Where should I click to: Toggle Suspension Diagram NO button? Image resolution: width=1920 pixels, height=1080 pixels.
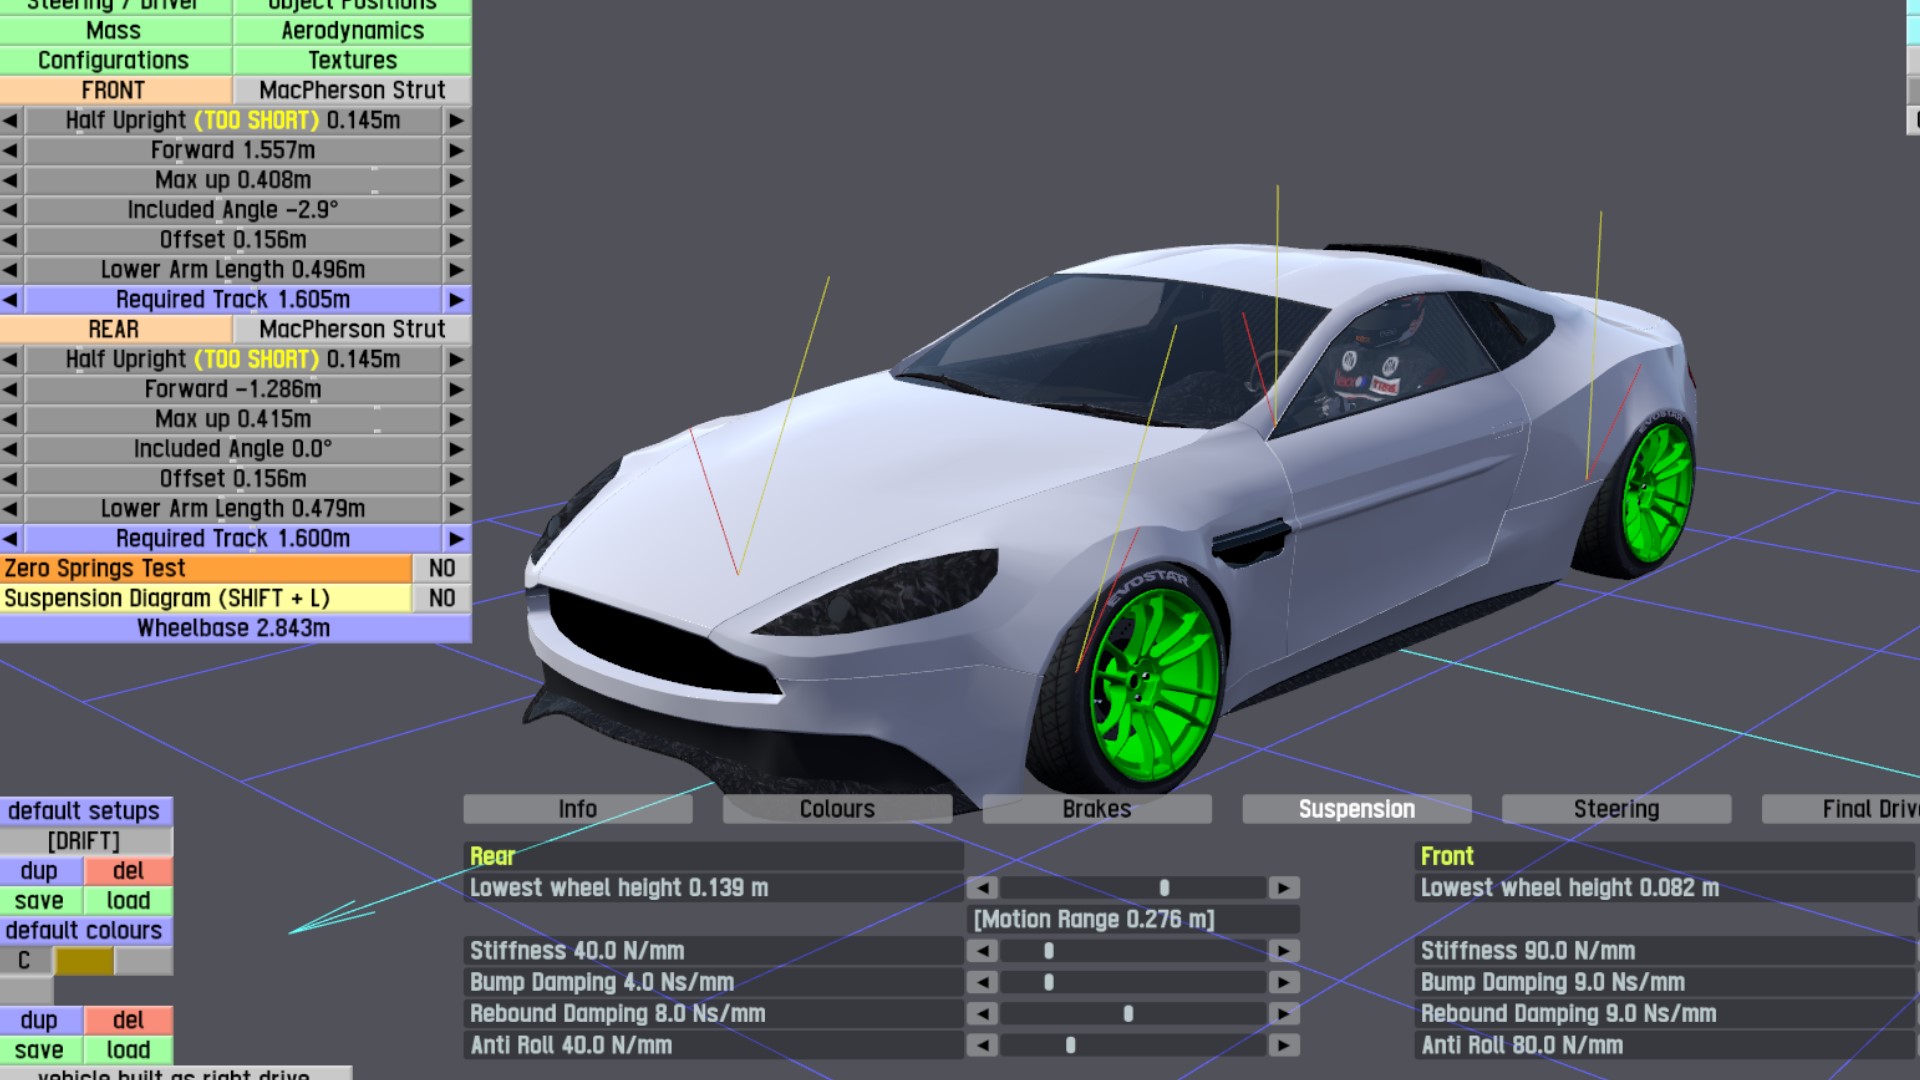pyautogui.click(x=441, y=598)
